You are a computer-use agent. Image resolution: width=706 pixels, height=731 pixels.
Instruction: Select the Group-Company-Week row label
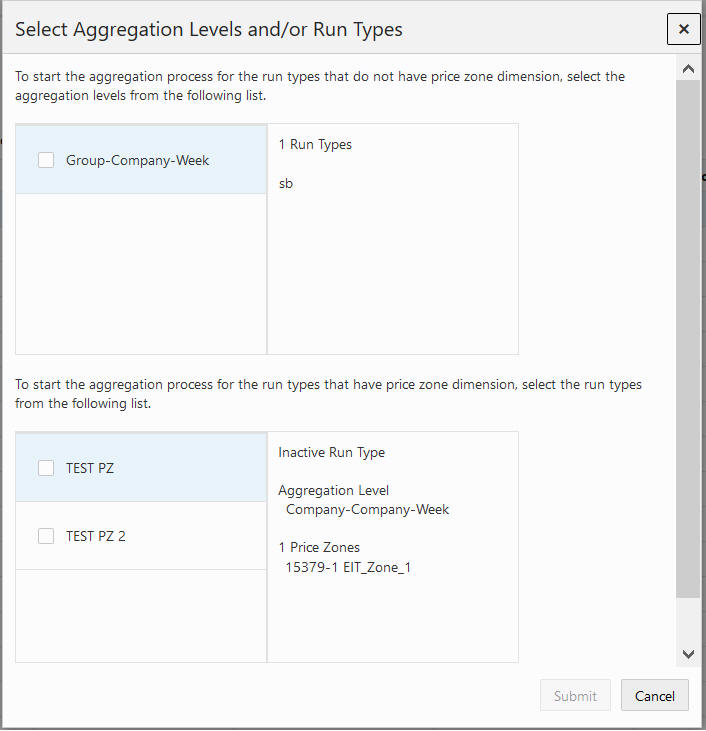137,160
